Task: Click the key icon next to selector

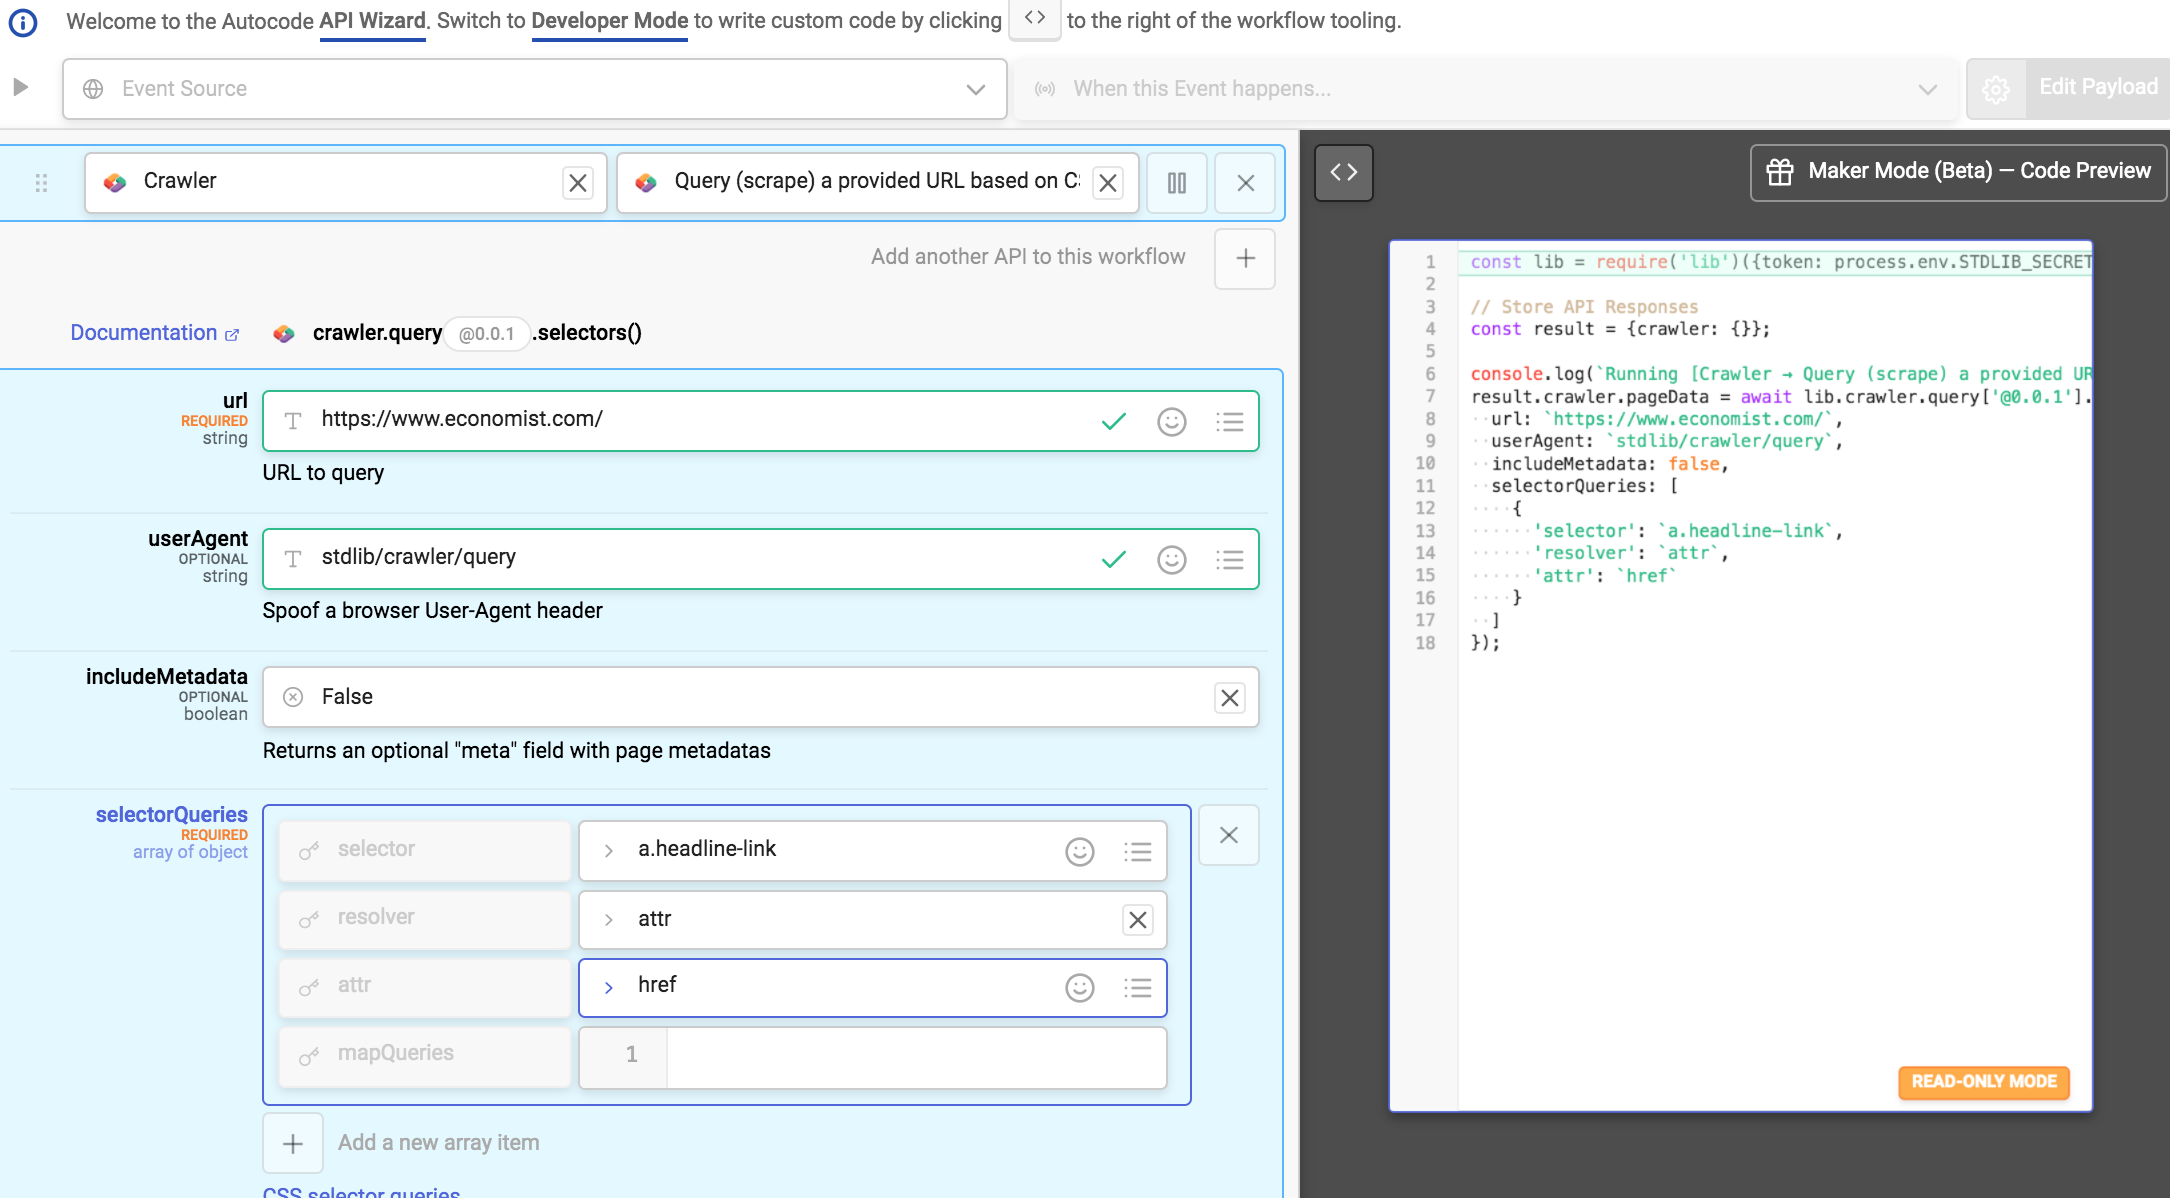Action: 309,851
